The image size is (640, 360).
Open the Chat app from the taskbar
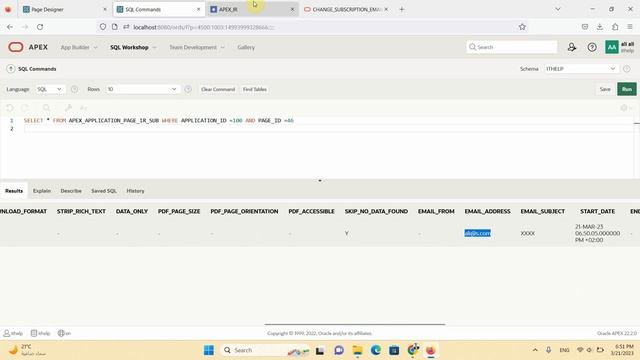339,350
